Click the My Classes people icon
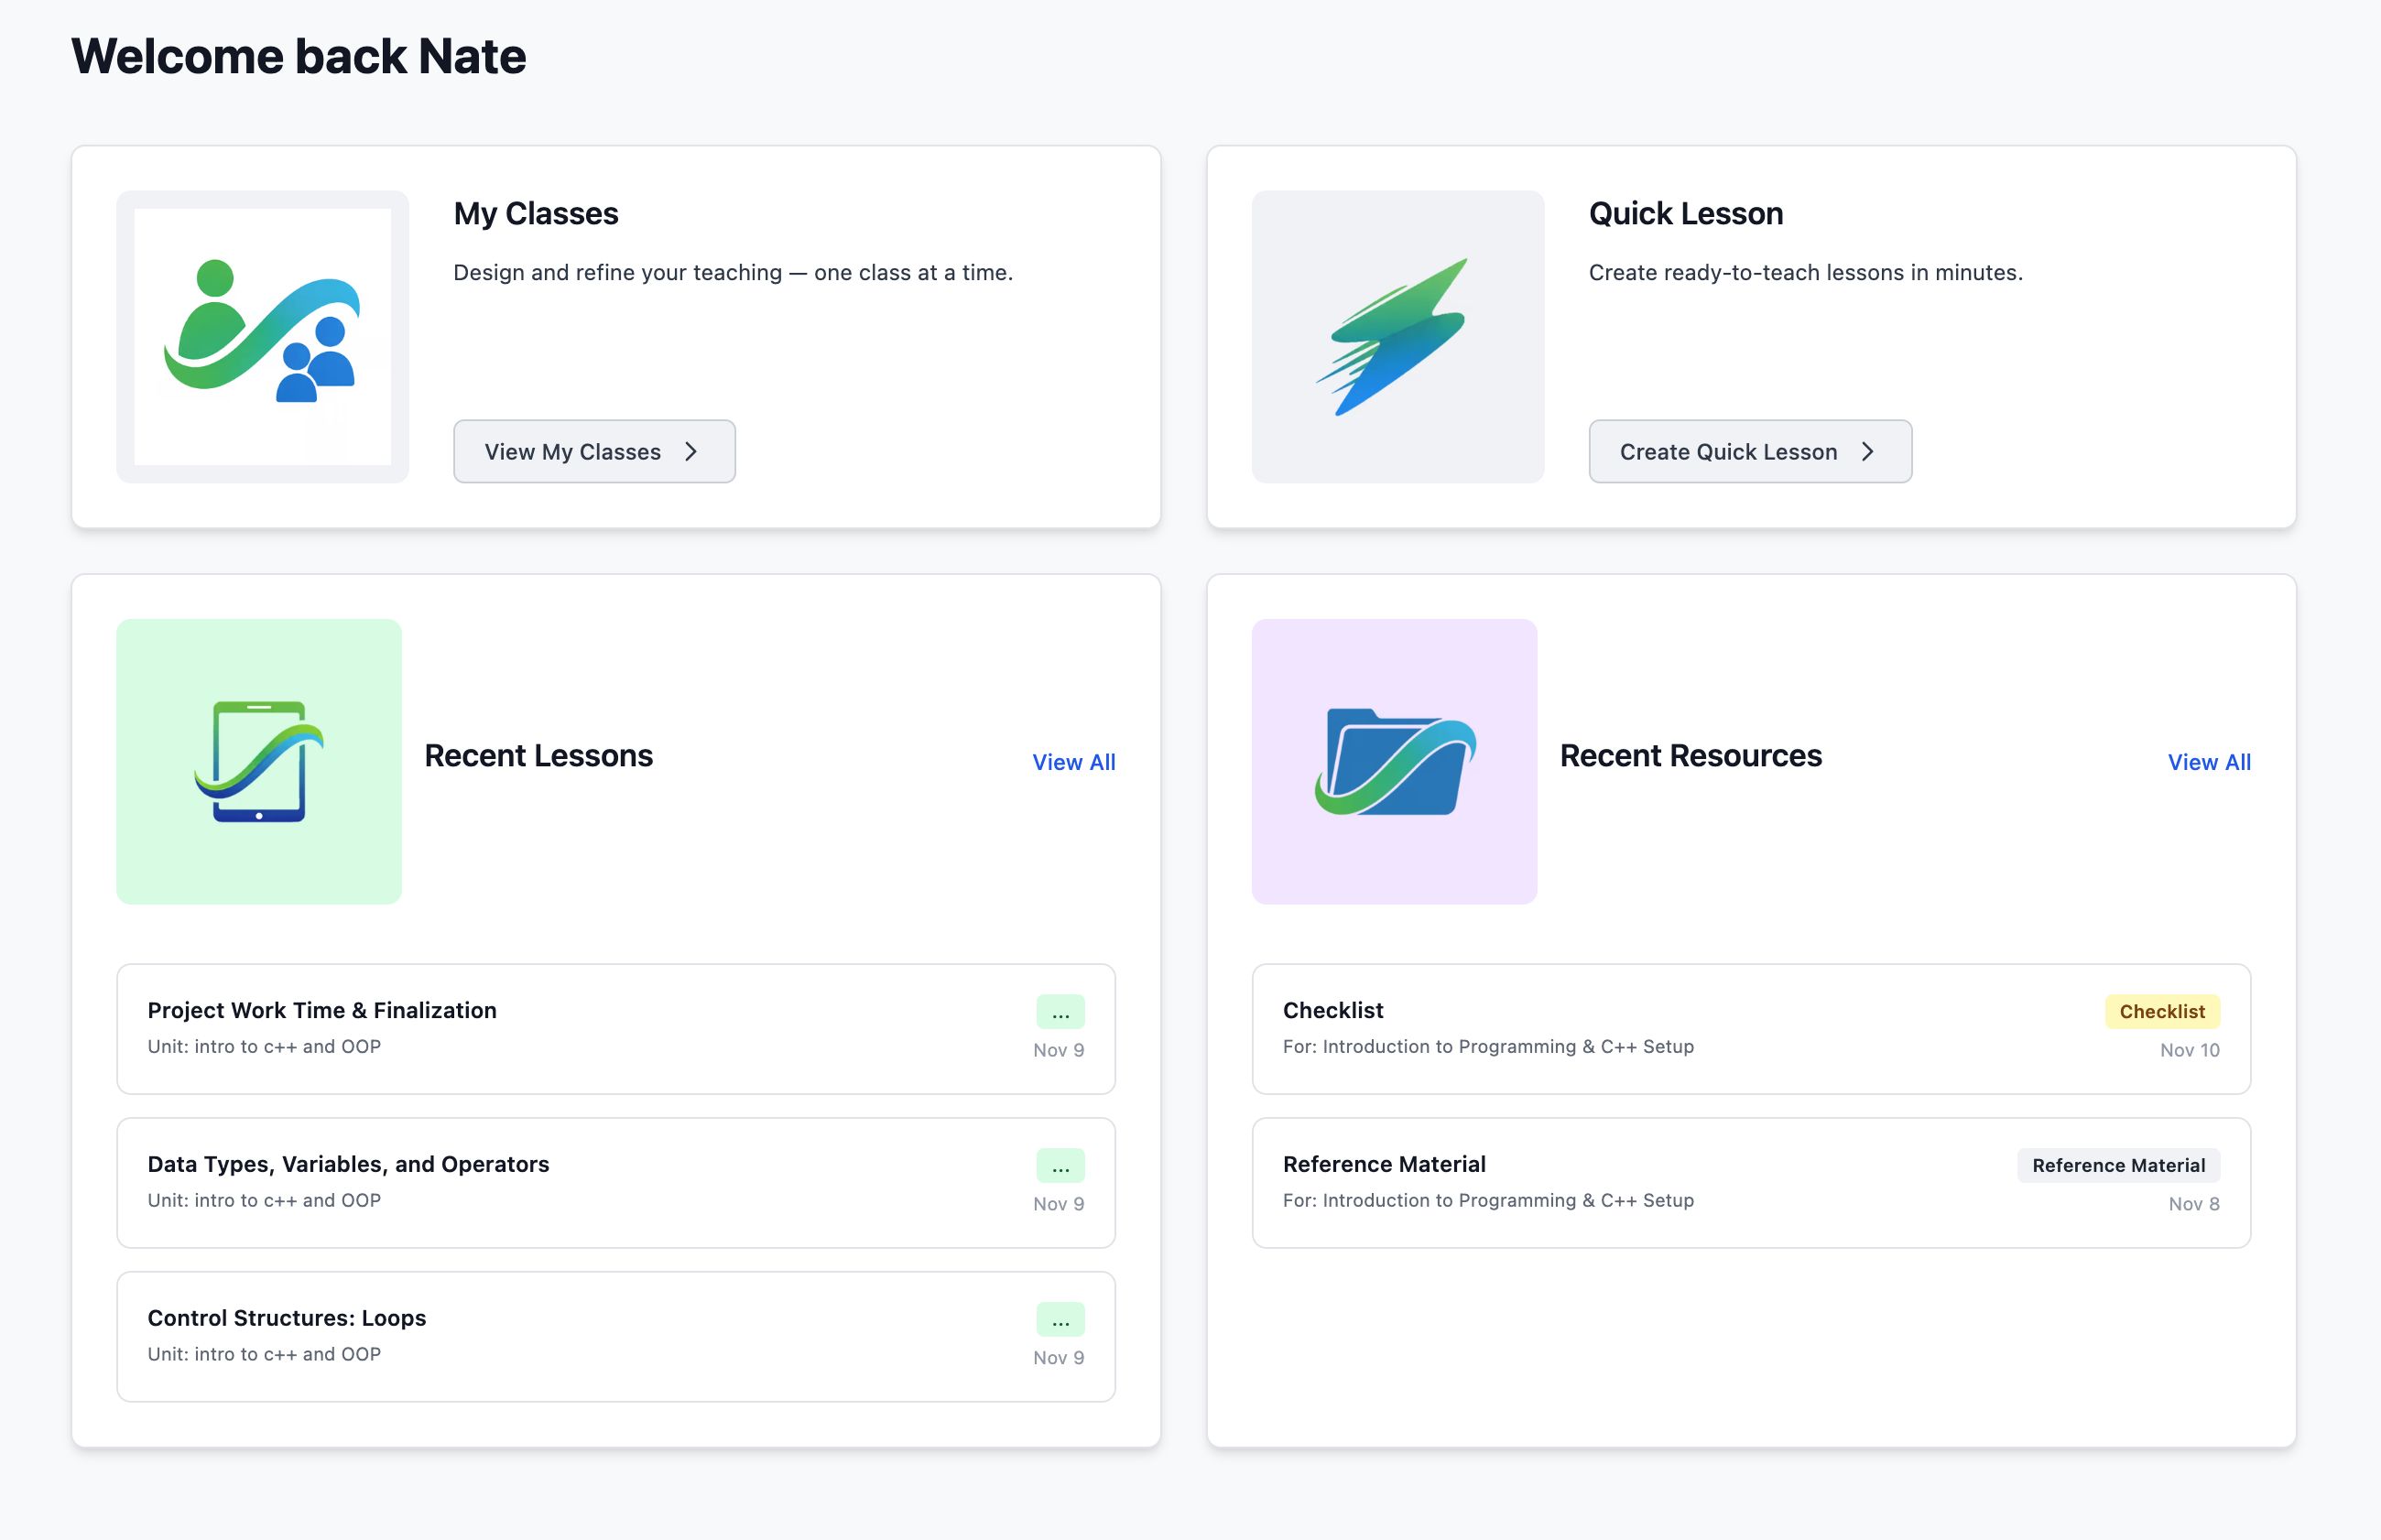This screenshot has height=1540, width=2381. tap(261, 334)
